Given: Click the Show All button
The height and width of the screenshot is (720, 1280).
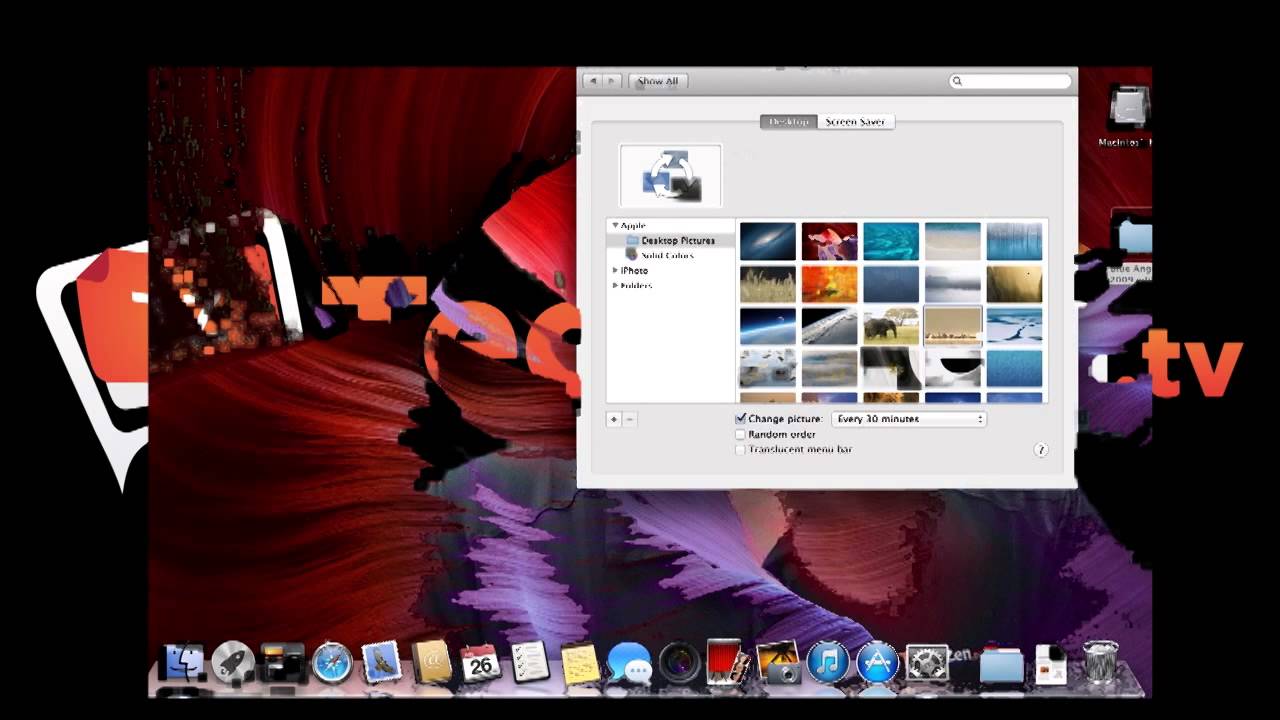Looking at the screenshot, I should click(x=658, y=81).
